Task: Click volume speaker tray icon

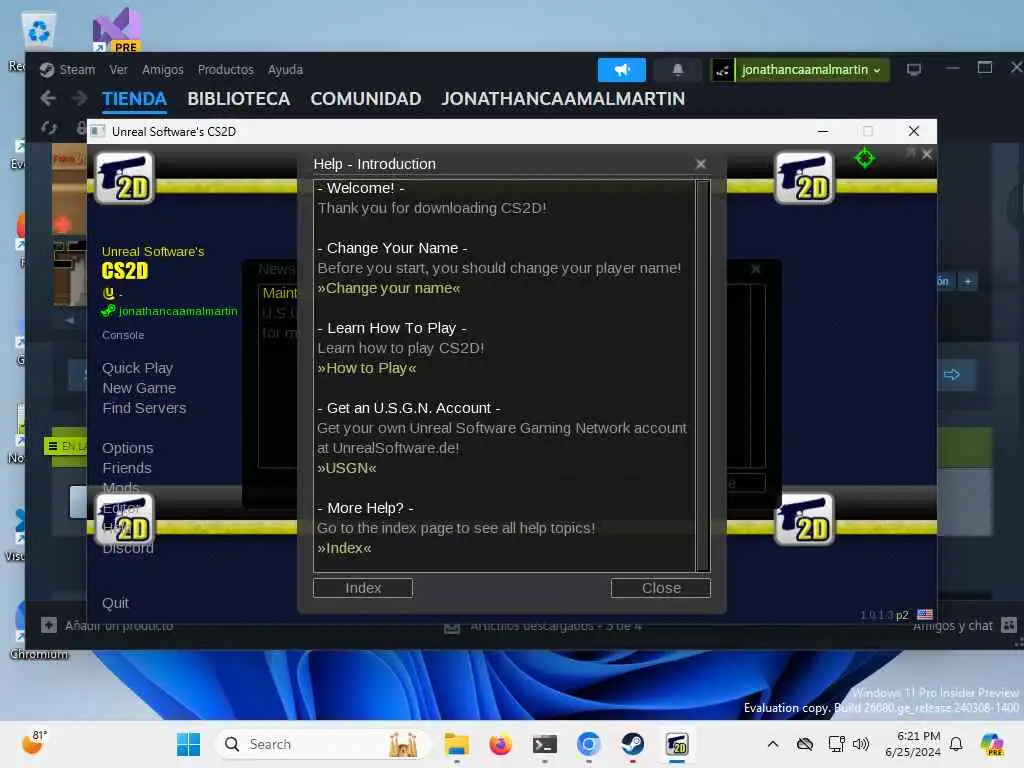Action: coord(861,744)
